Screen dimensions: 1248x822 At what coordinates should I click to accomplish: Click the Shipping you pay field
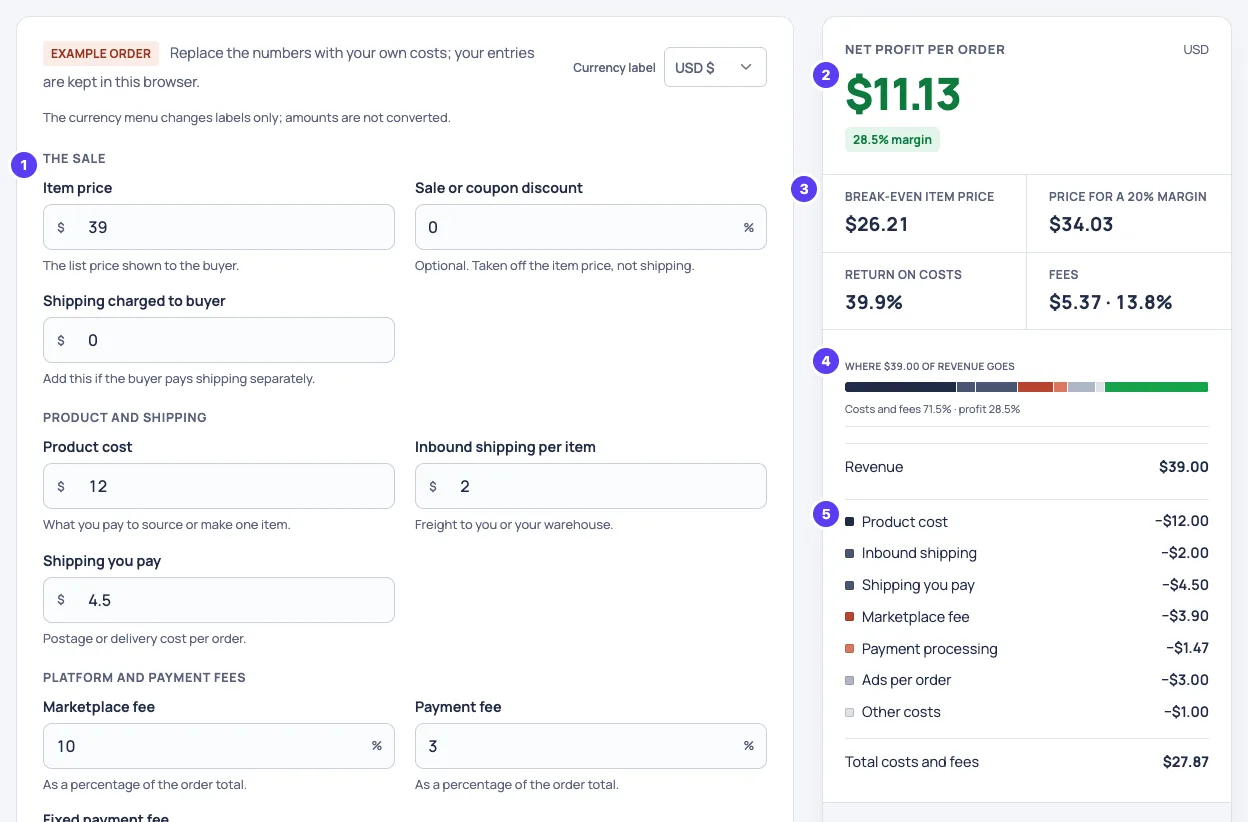pyautogui.click(x=219, y=600)
